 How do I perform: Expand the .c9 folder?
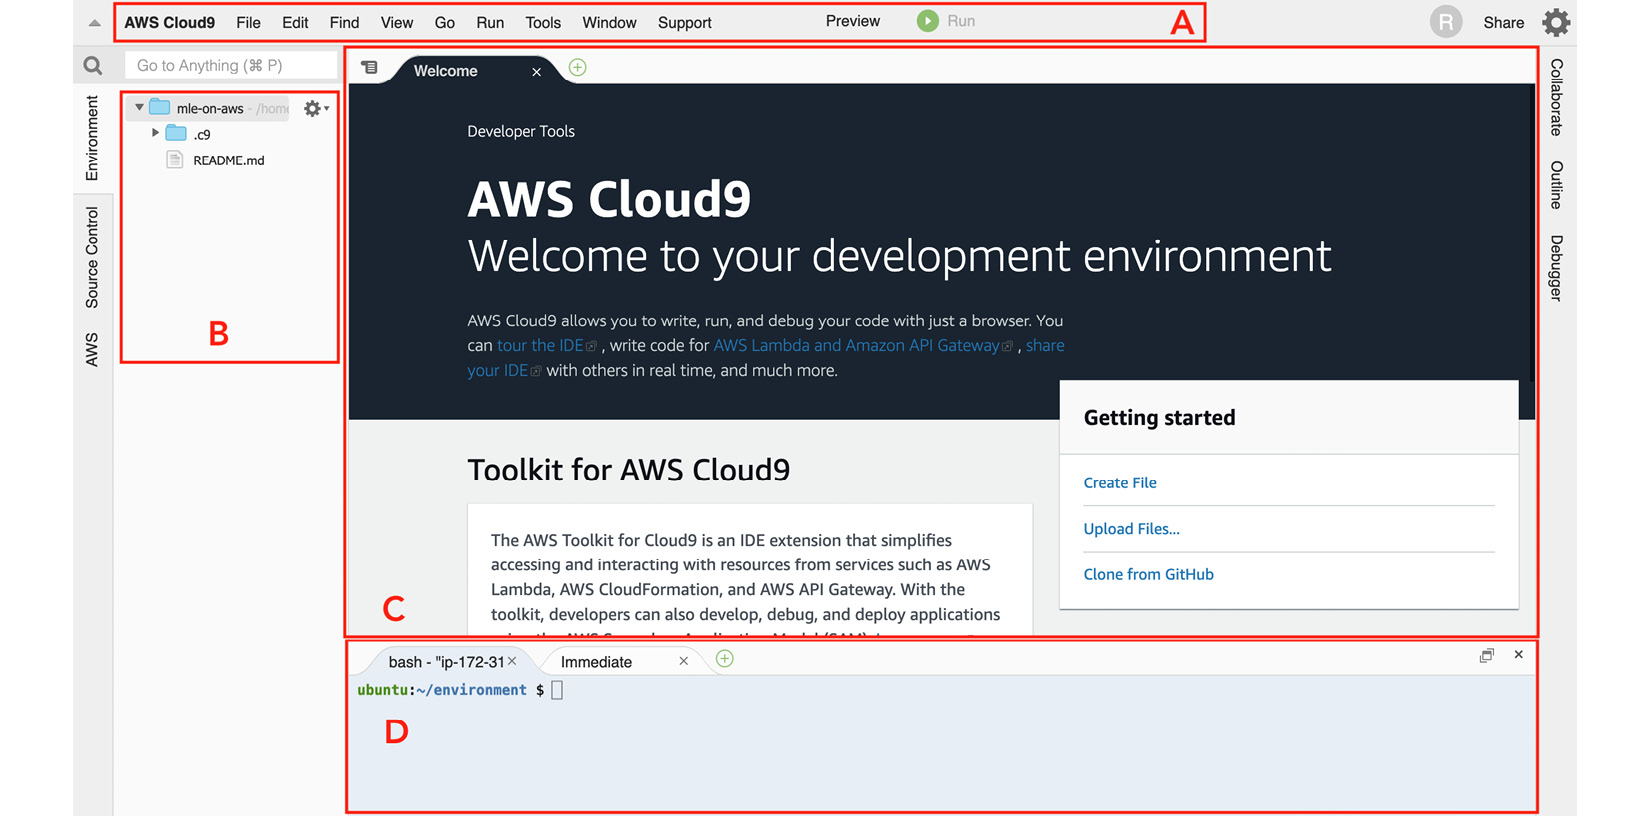[155, 132]
